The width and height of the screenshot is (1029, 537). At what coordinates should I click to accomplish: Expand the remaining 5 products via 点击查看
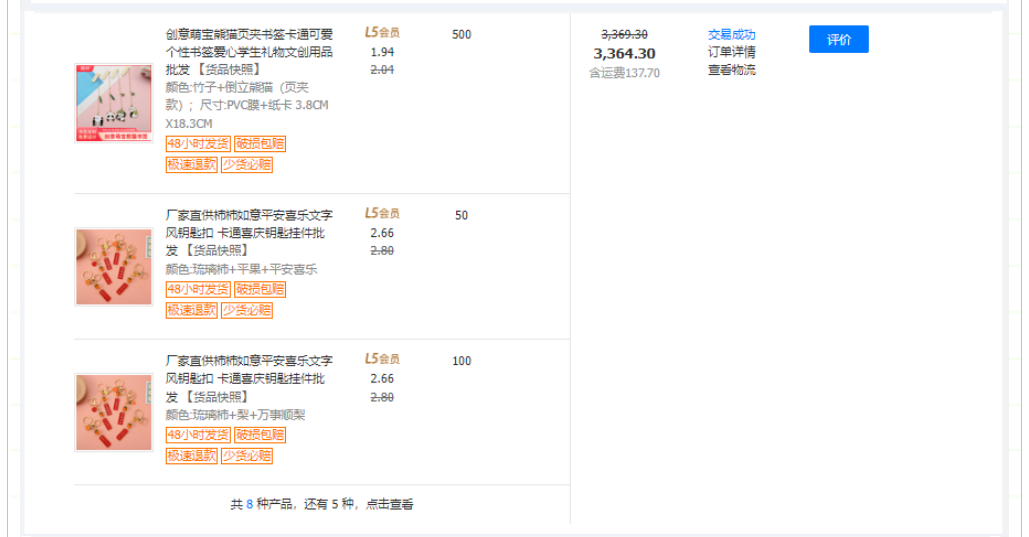point(389,505)
